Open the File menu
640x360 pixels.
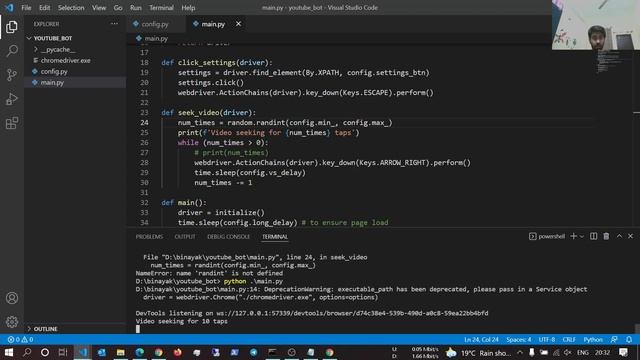click(26, 8)
